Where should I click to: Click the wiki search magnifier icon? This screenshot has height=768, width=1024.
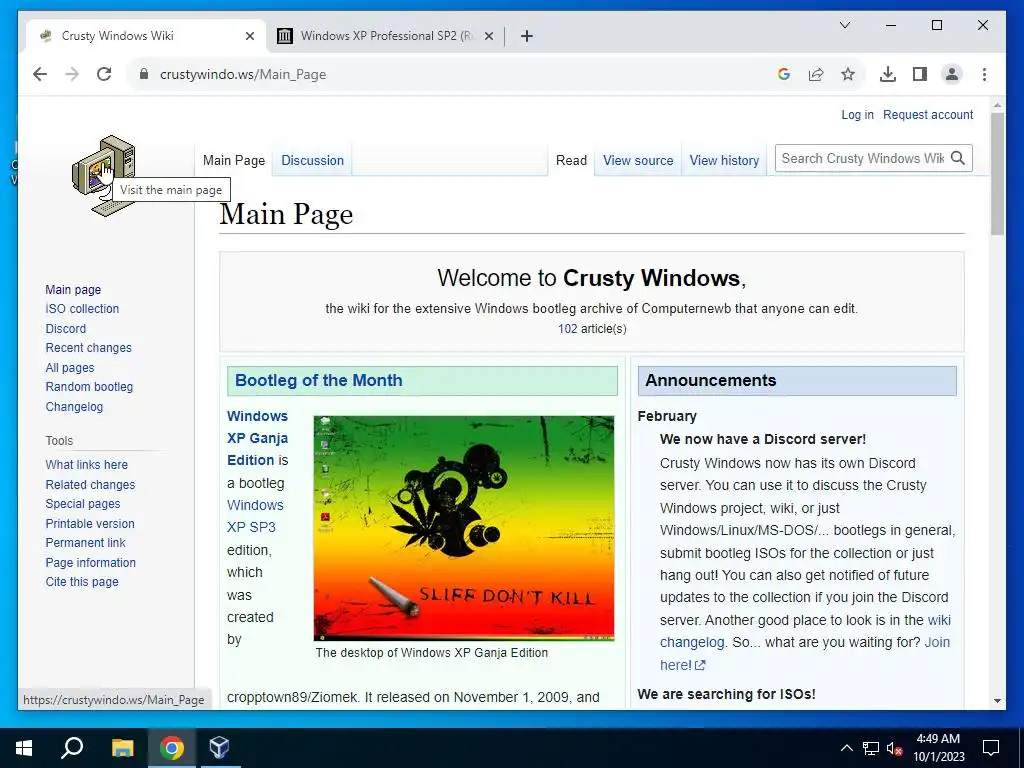point(958,158)
